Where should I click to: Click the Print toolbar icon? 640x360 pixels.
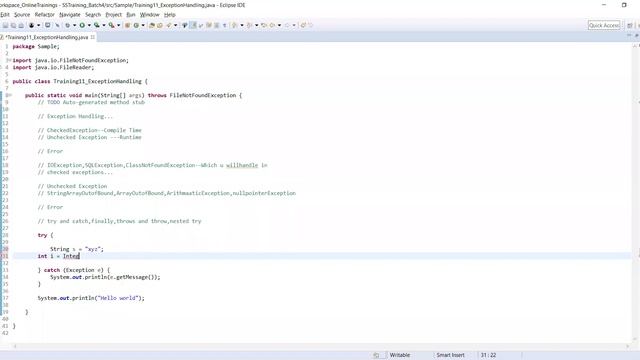(21, 25)
